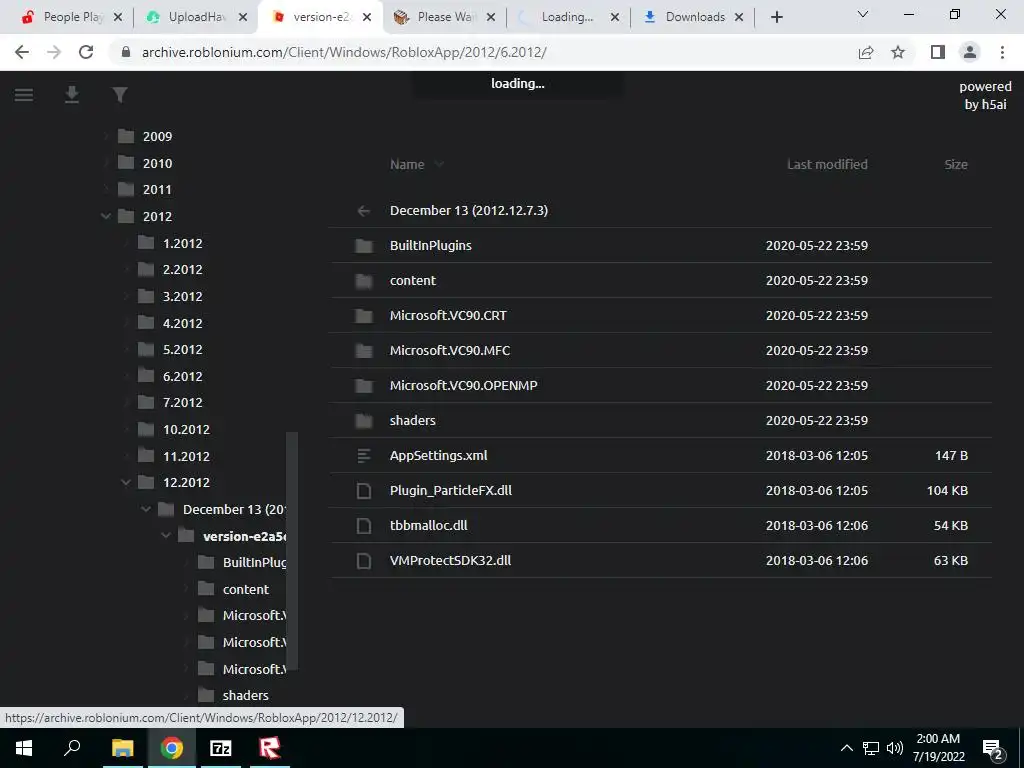Collapse the 12.2012 tree folder

click(x=126, y=483)
